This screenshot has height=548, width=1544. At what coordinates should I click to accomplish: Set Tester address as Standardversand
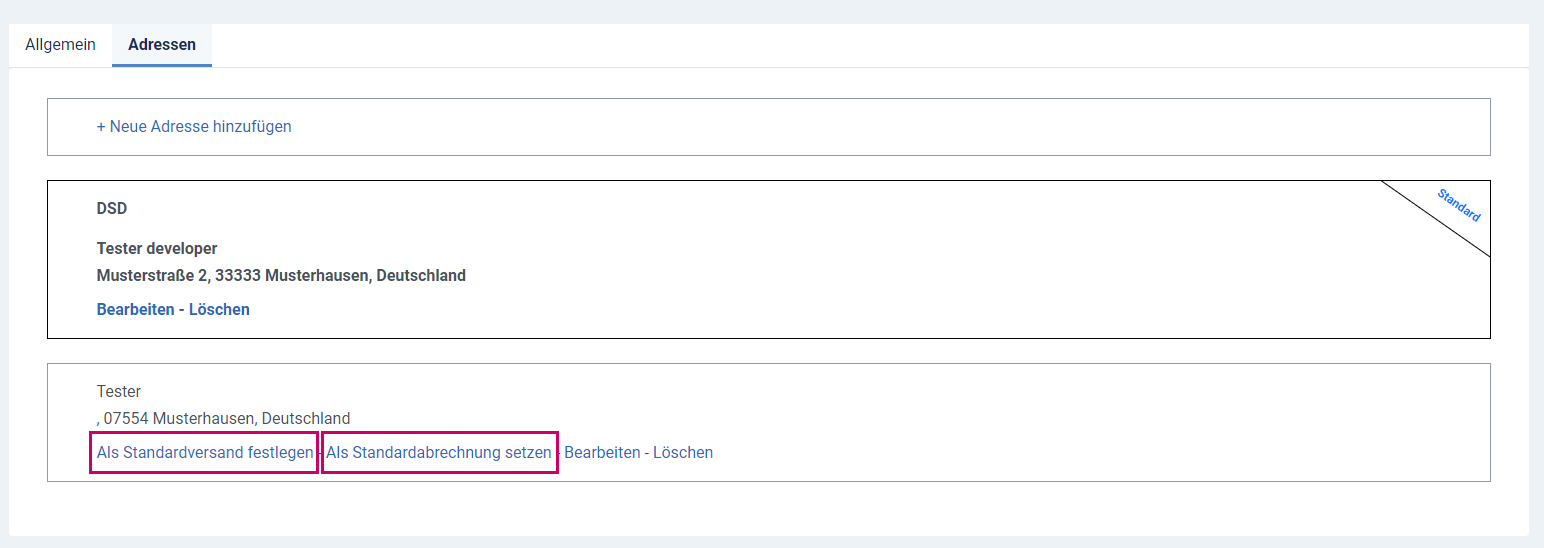pos(205,452)
